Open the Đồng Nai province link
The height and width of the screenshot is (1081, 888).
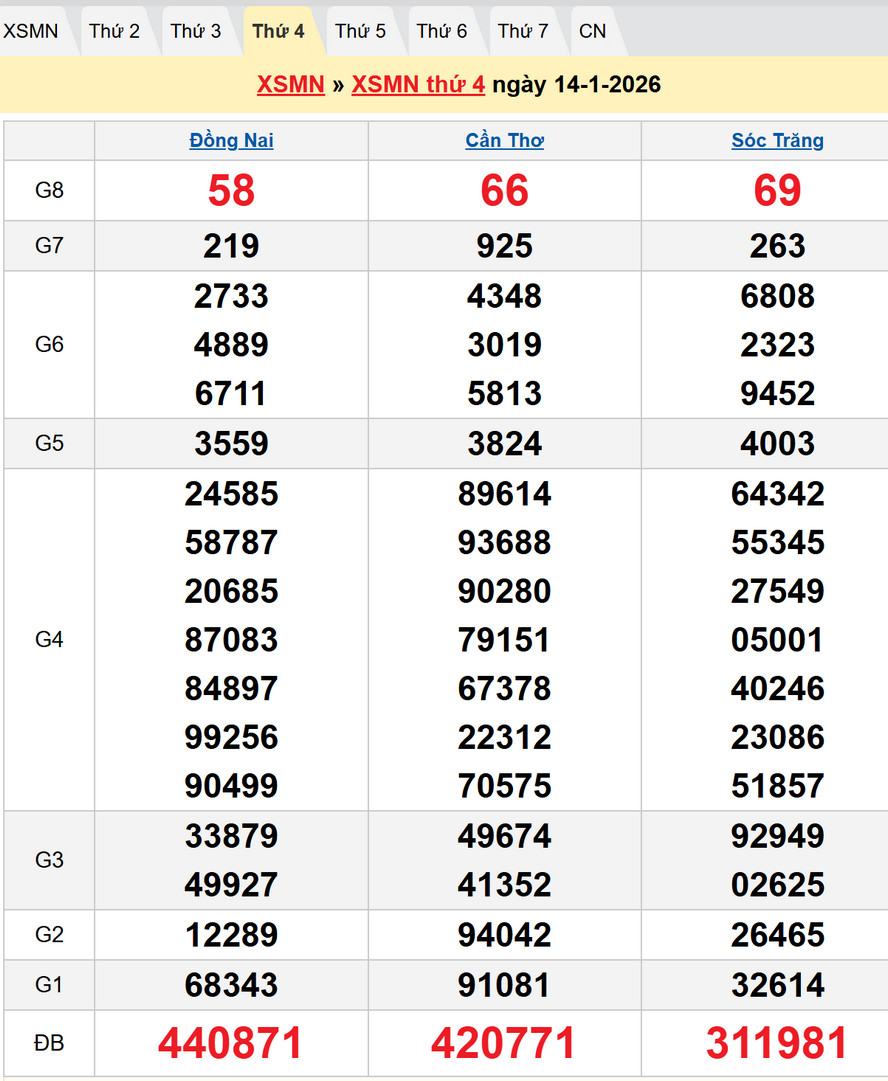point(231,141)
